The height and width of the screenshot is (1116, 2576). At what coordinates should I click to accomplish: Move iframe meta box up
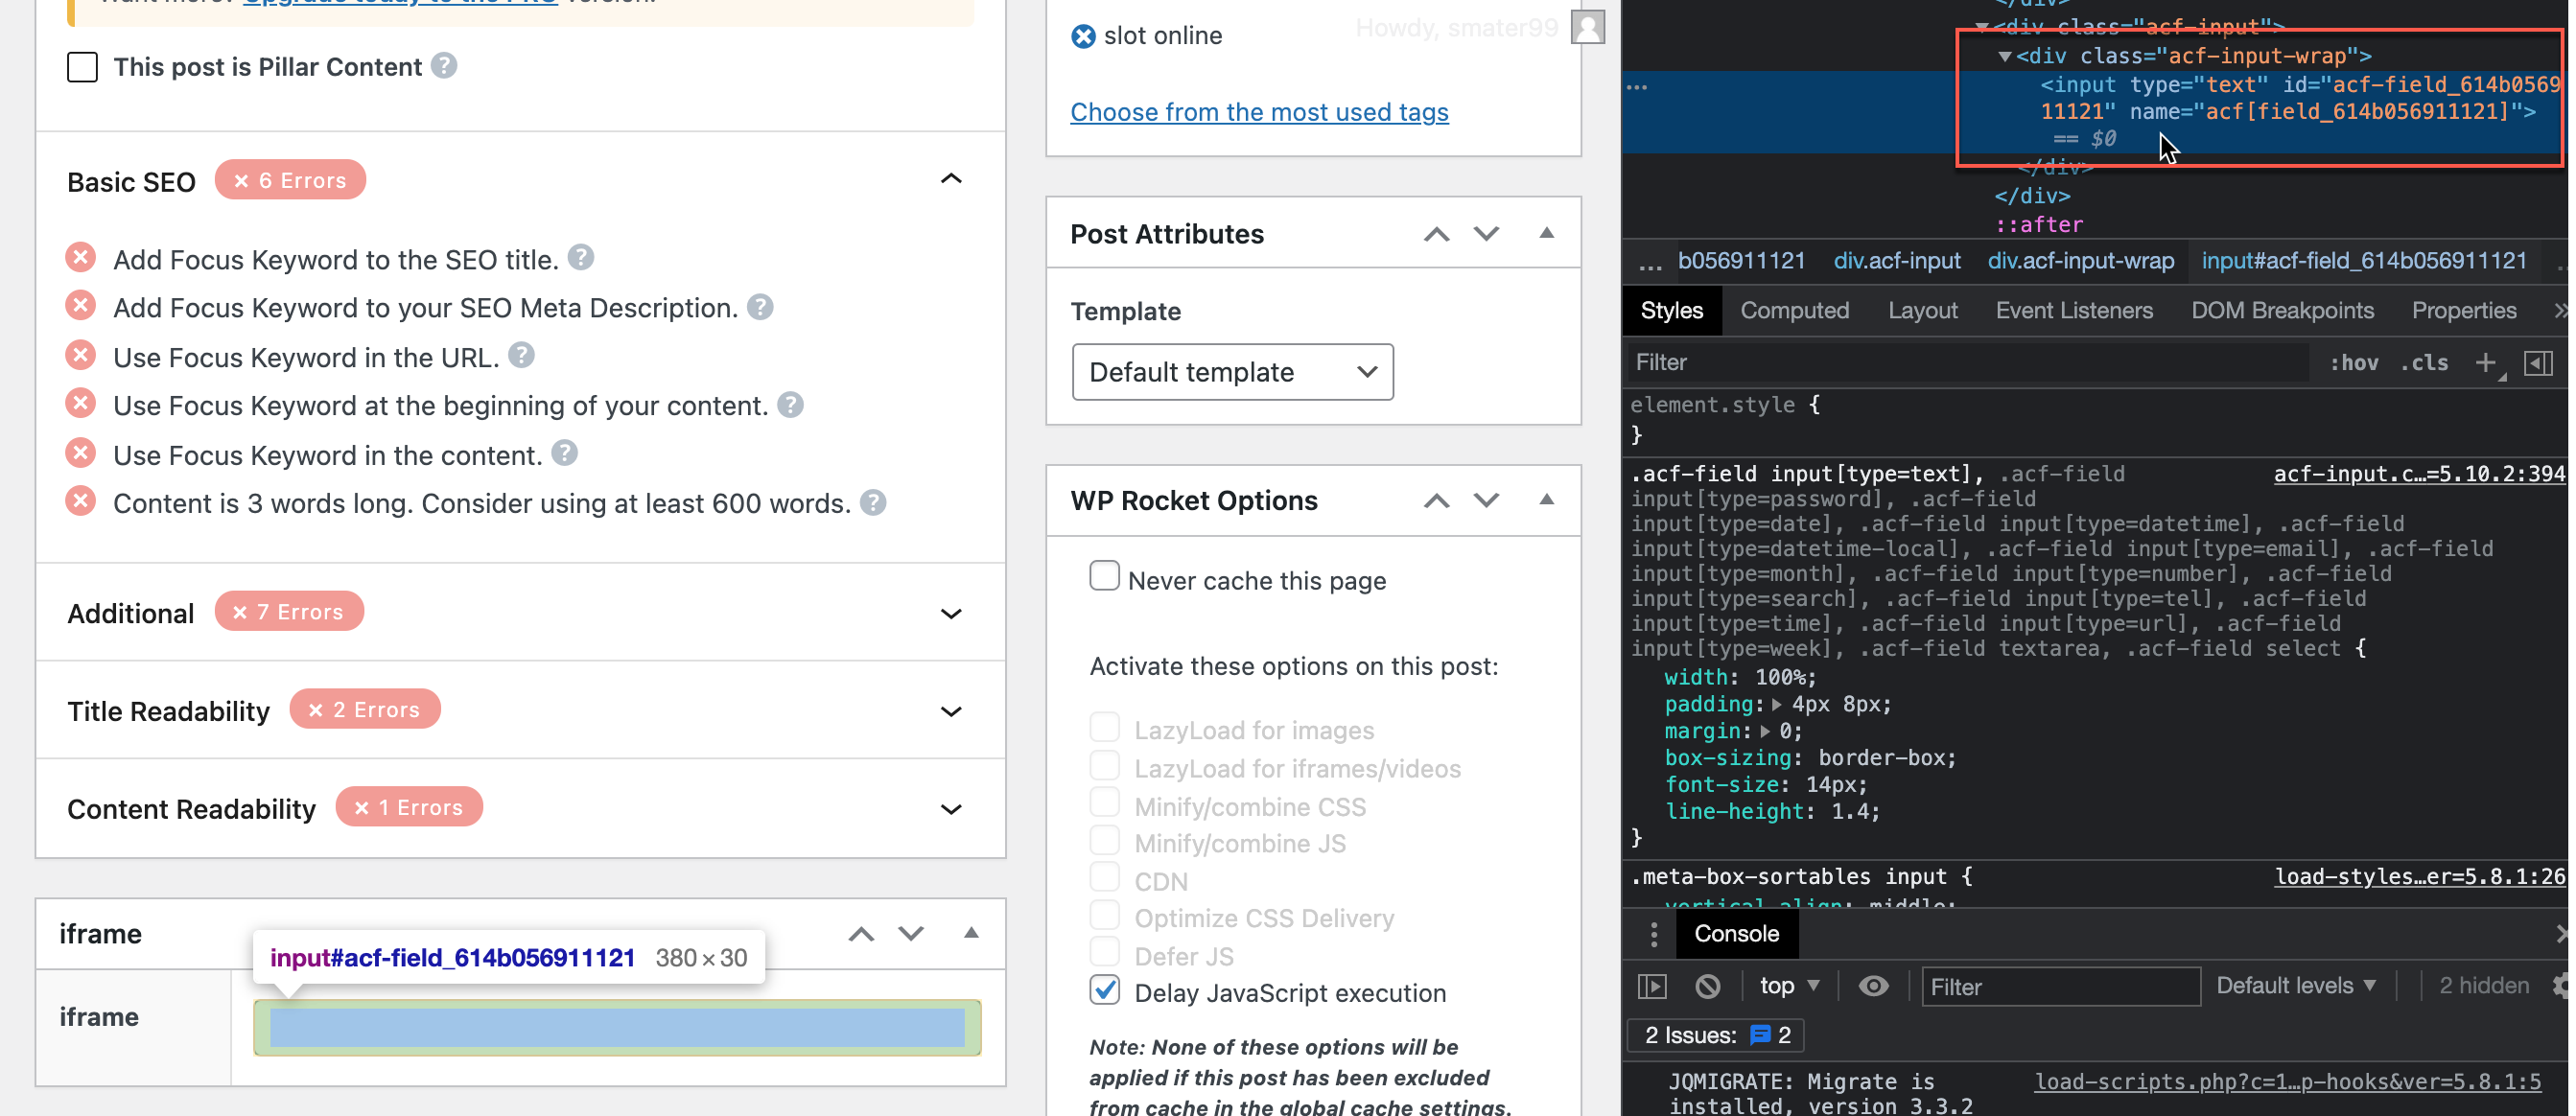click(x=861, y=934)
